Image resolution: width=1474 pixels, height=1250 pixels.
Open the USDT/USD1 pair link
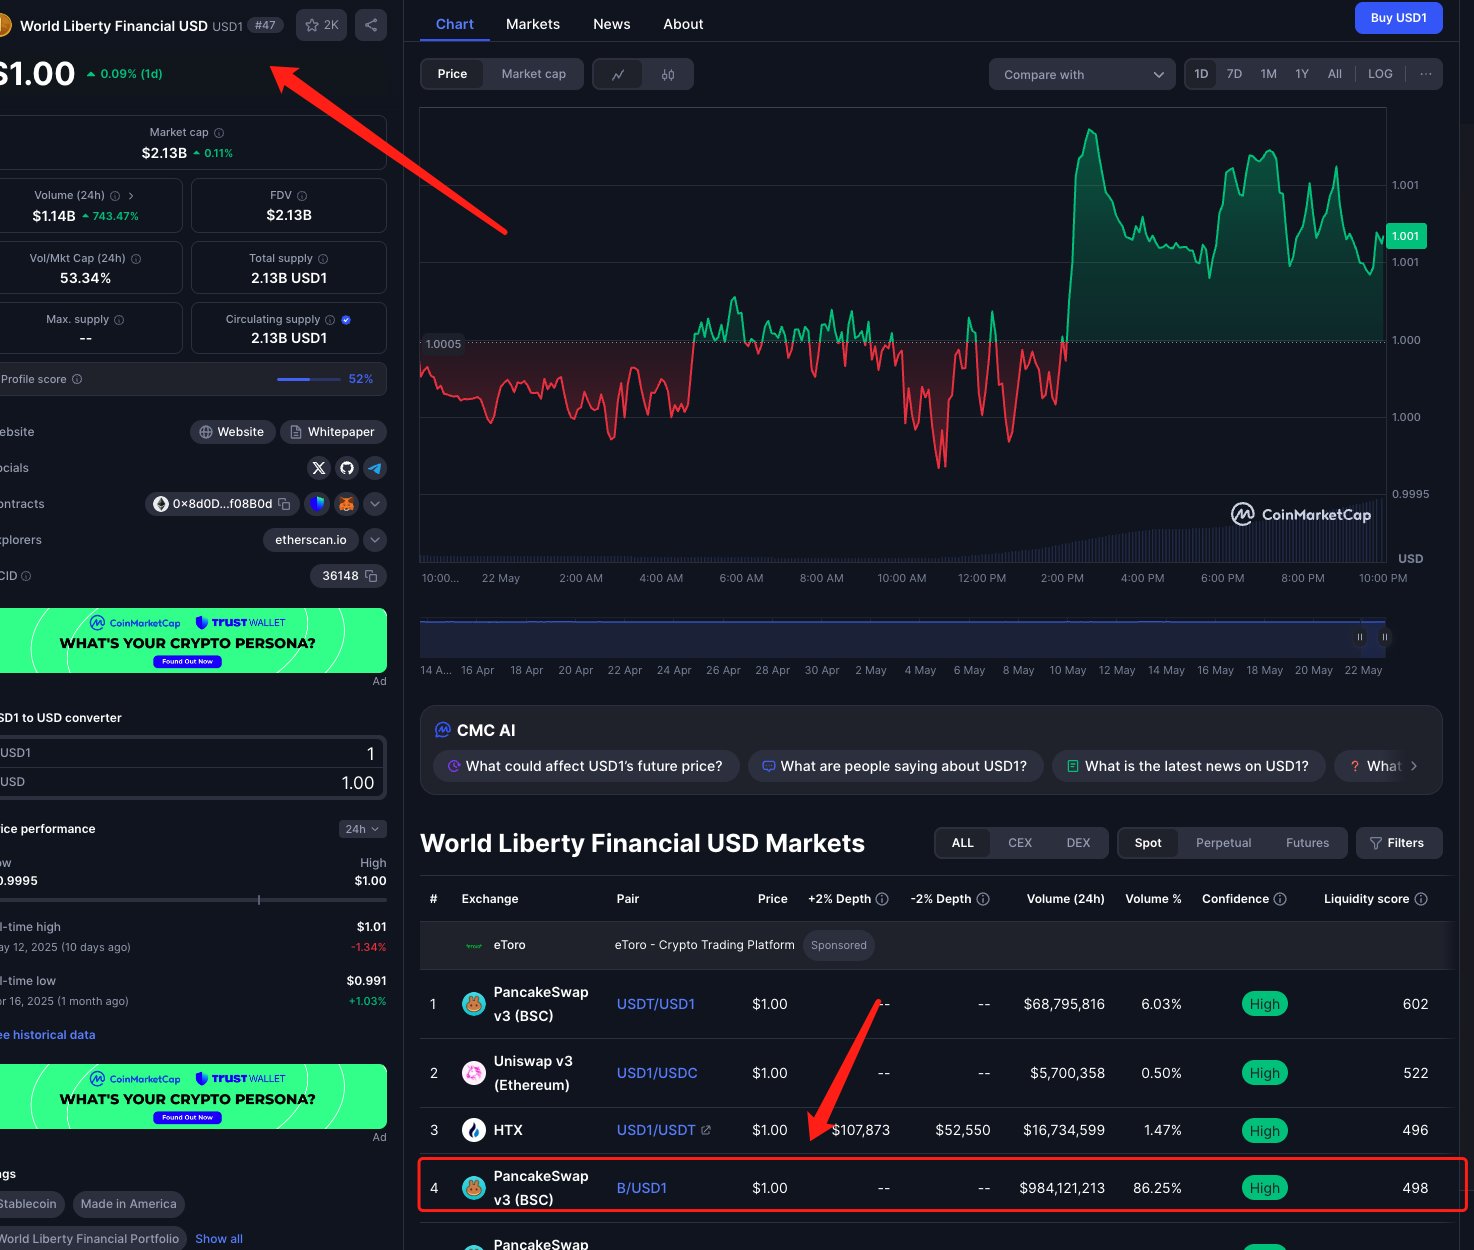coord(655,1004)
